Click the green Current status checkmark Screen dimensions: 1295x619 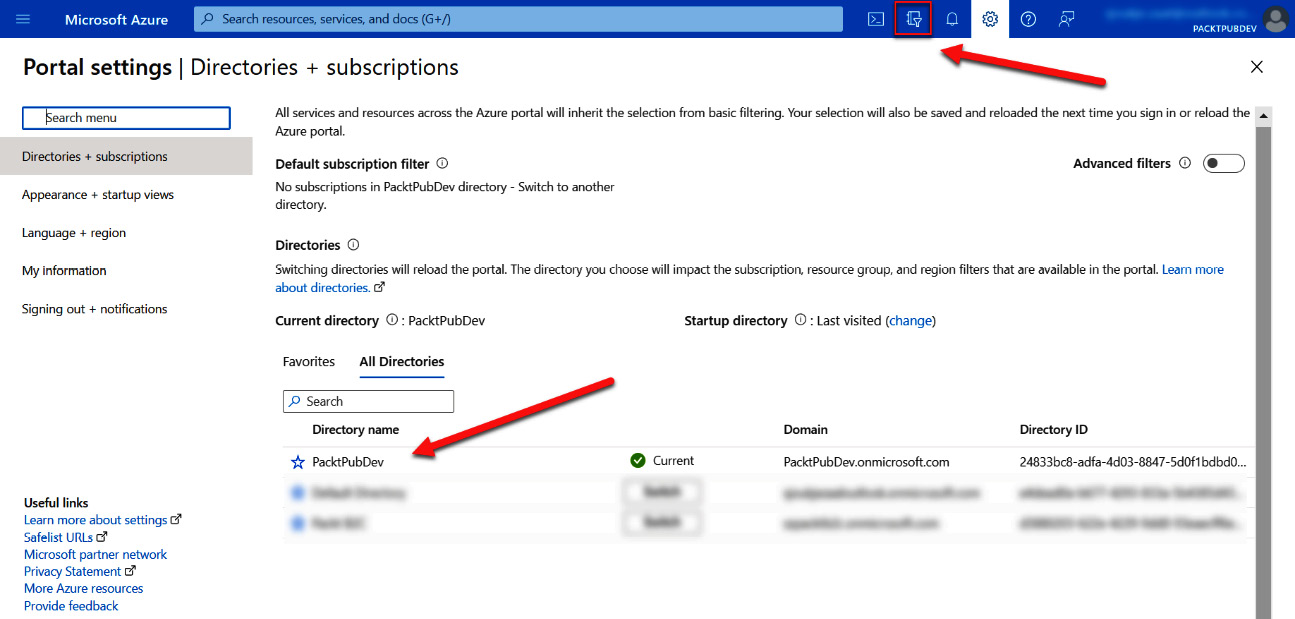pyautogui.click(x=638, y=461)
